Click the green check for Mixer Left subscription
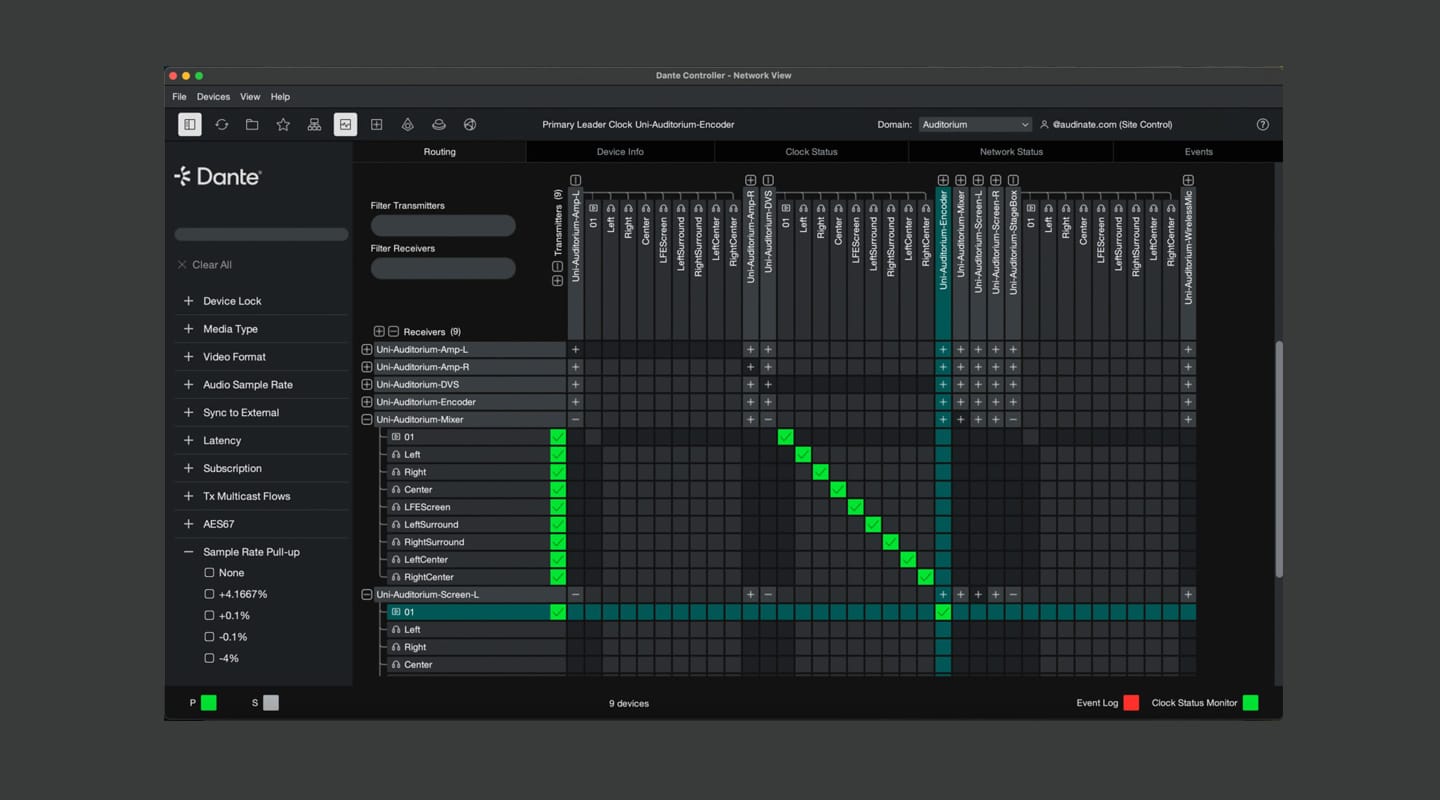The width and height of the screenshot is (1440, 800). coord(803,454)
